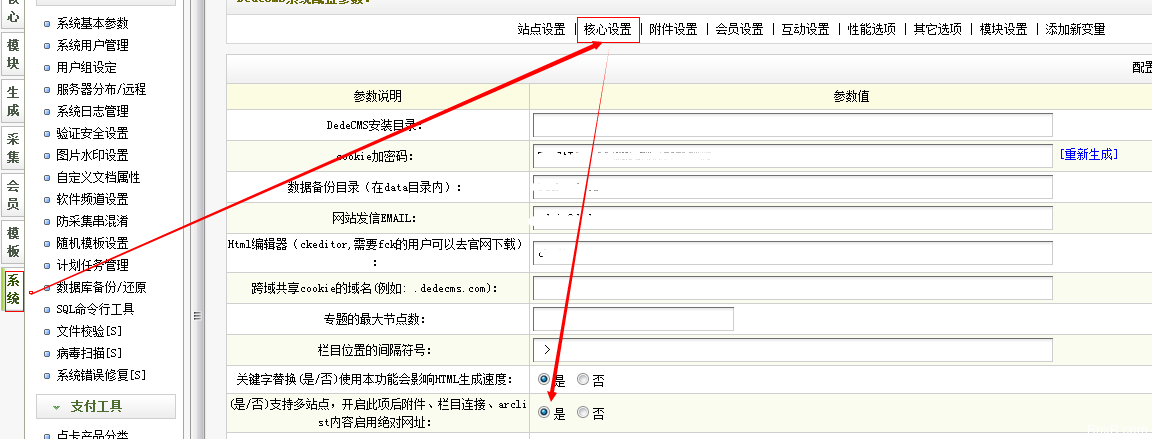Select 是 for 关键字替换 option
1152x439 pixels.
point(544,380)
